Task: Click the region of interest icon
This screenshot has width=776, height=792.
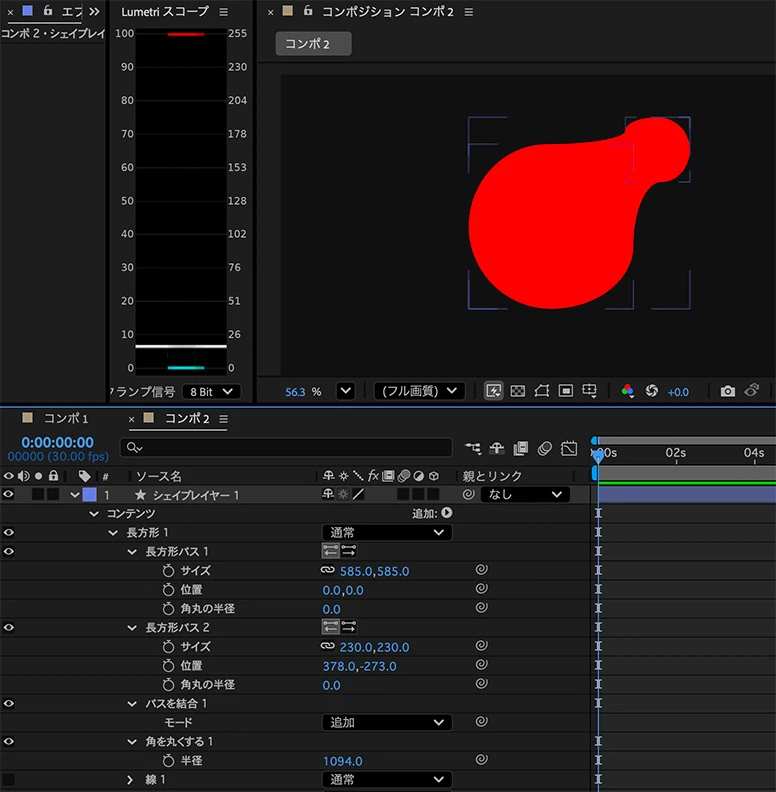Action: [566, 391]
